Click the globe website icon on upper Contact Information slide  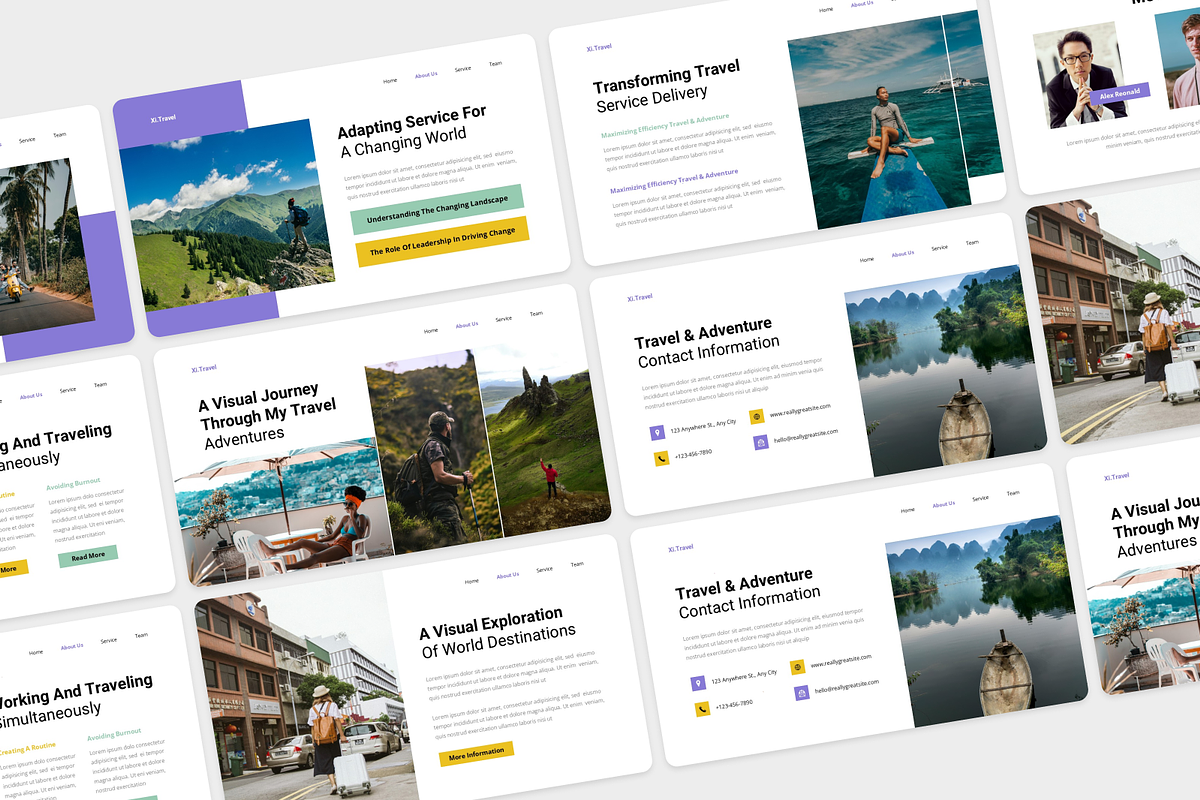tap(757, 416)
